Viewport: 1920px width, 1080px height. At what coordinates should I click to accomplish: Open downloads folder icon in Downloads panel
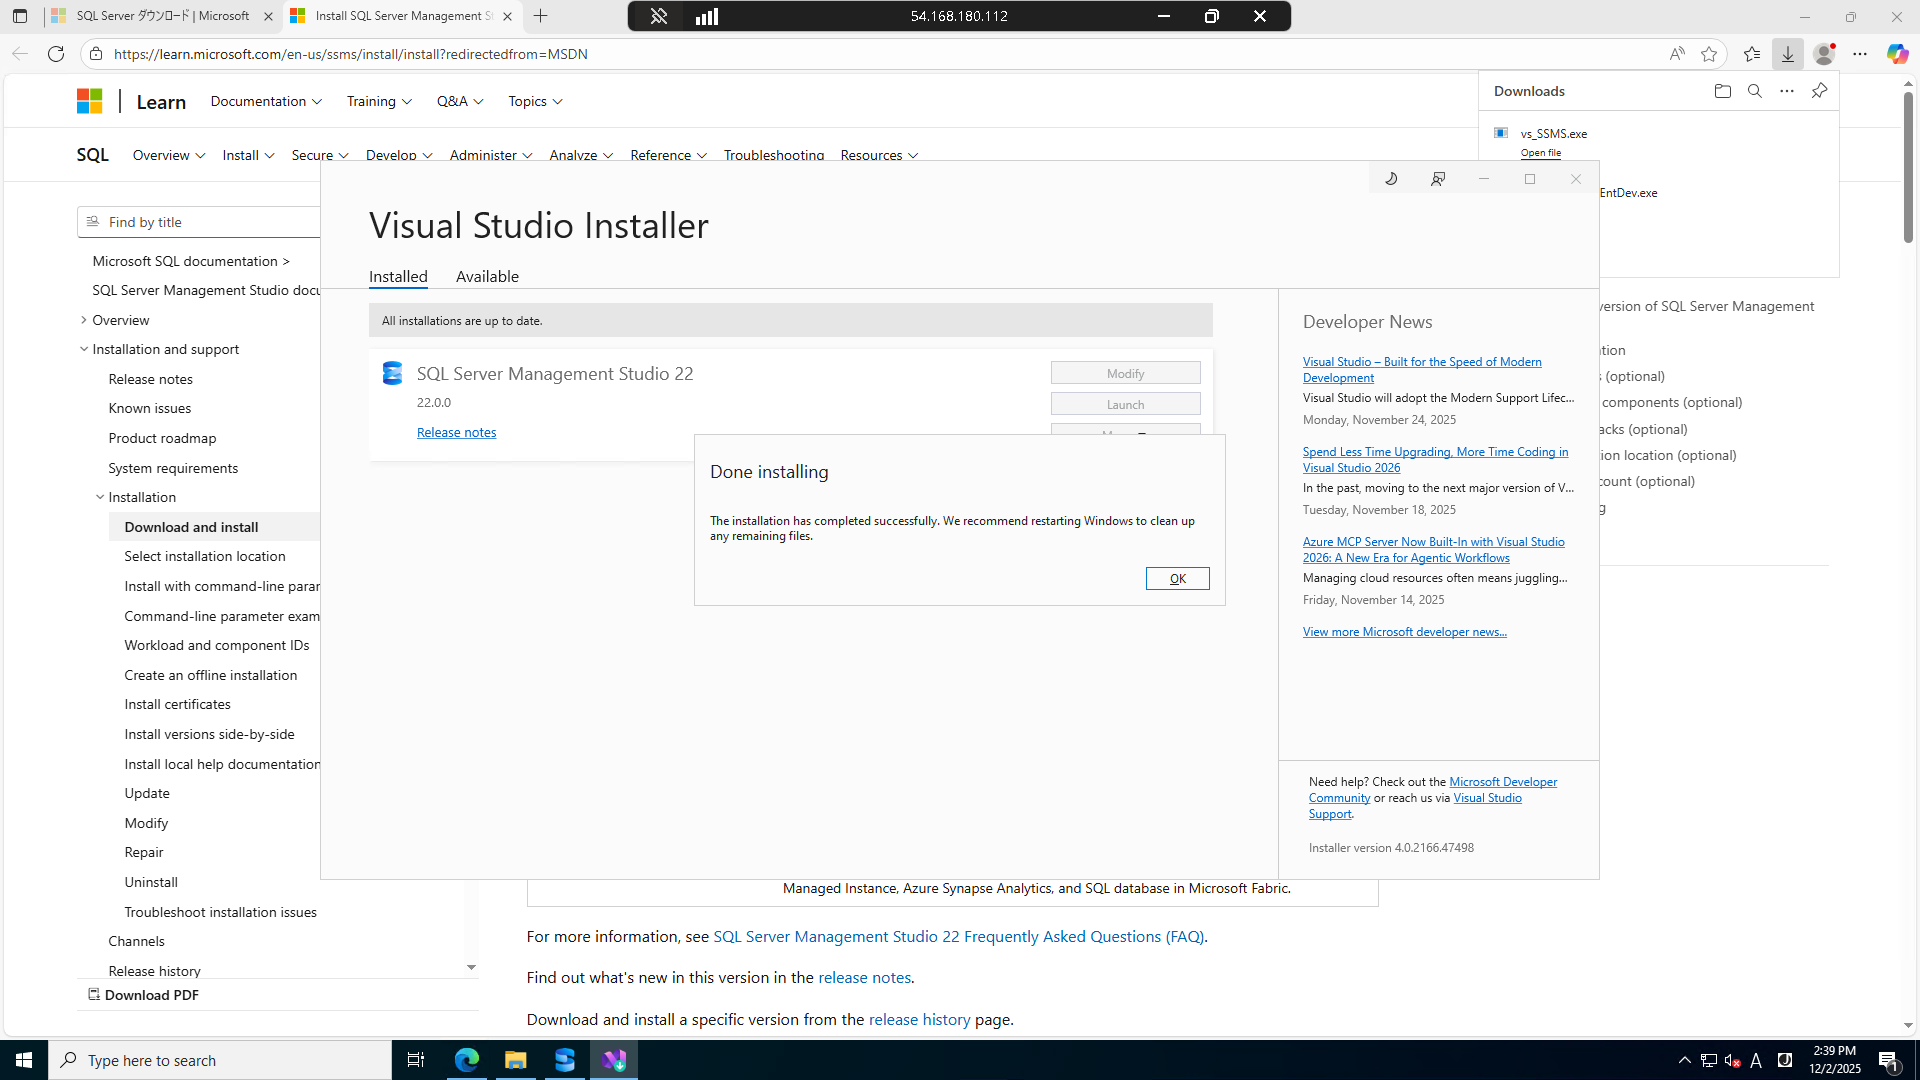point(1722,91)
